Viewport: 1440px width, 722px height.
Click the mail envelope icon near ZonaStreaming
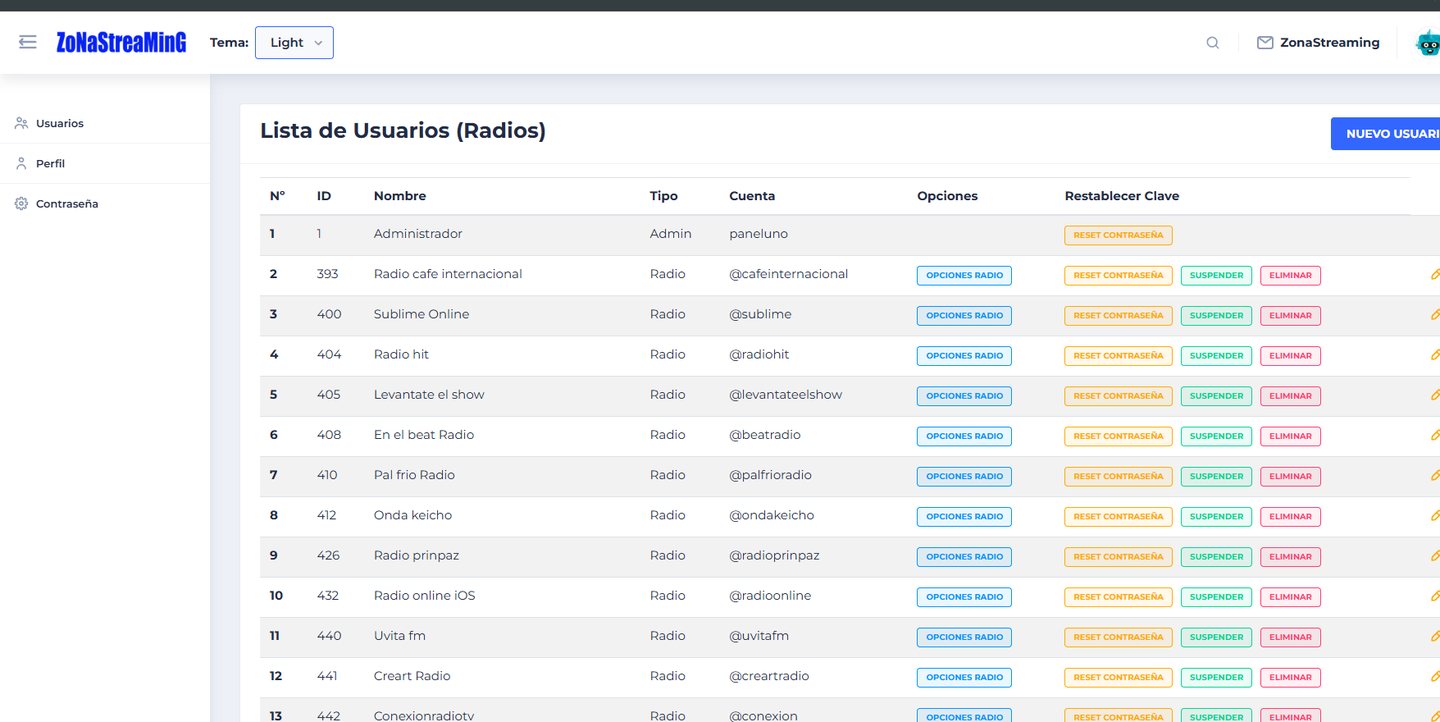coord(1265,43)
